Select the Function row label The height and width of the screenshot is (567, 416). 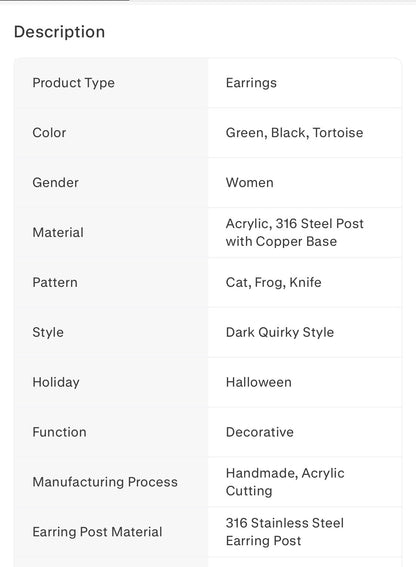(59, 432)
